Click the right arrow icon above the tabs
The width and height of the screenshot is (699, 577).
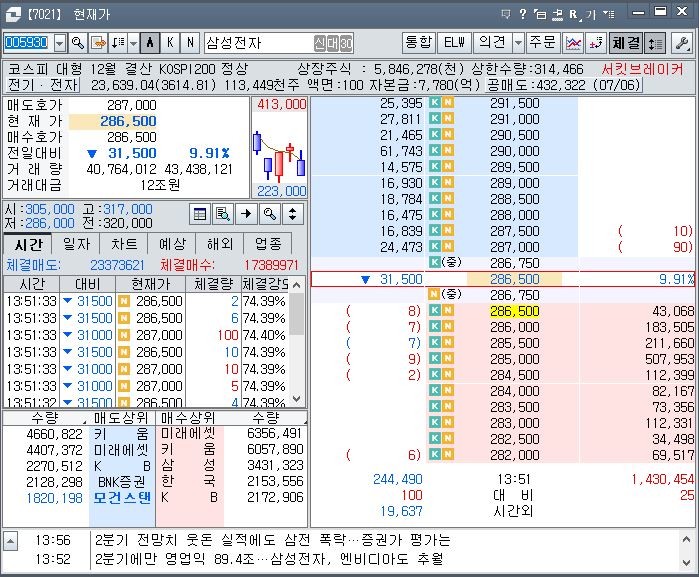[246, 214]
